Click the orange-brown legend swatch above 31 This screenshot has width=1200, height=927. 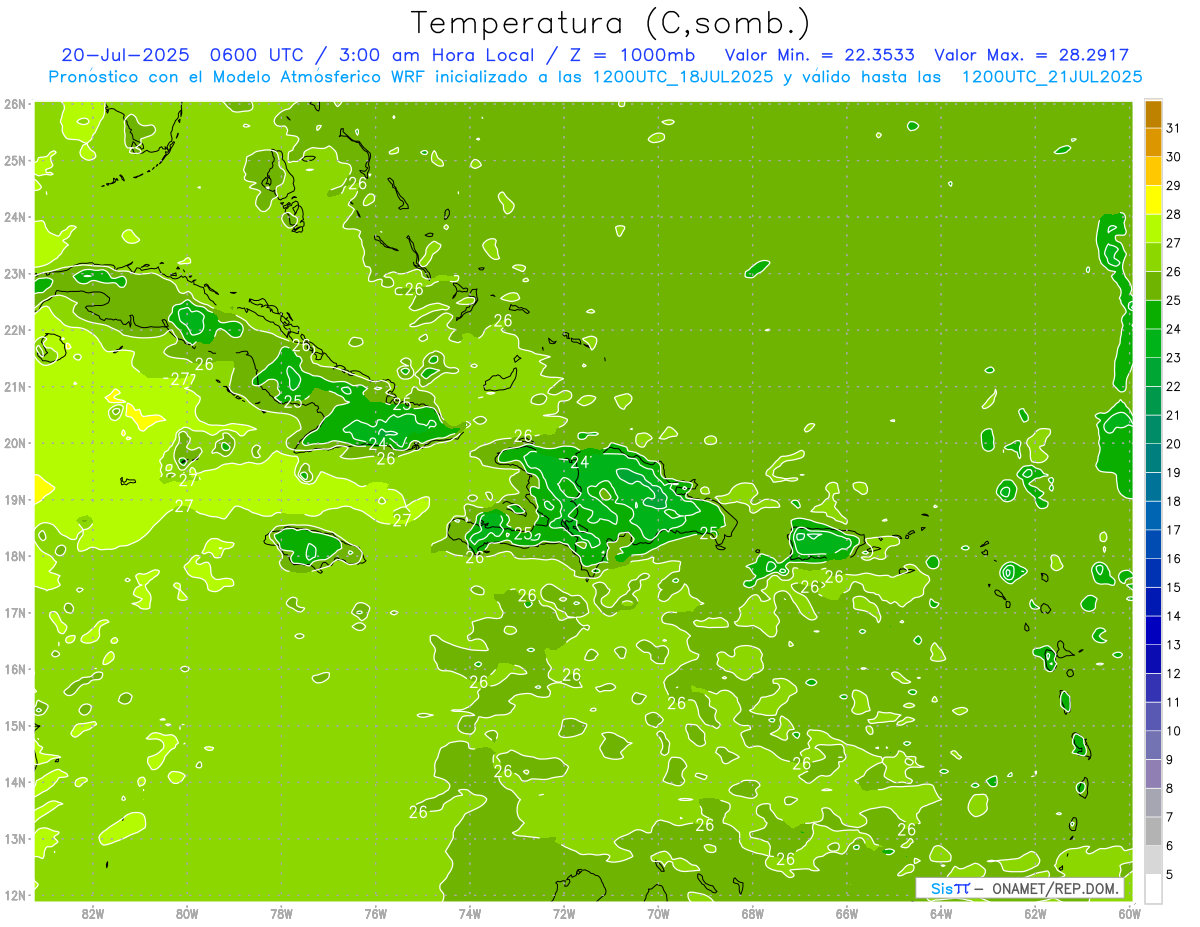tap(1153, 114)
